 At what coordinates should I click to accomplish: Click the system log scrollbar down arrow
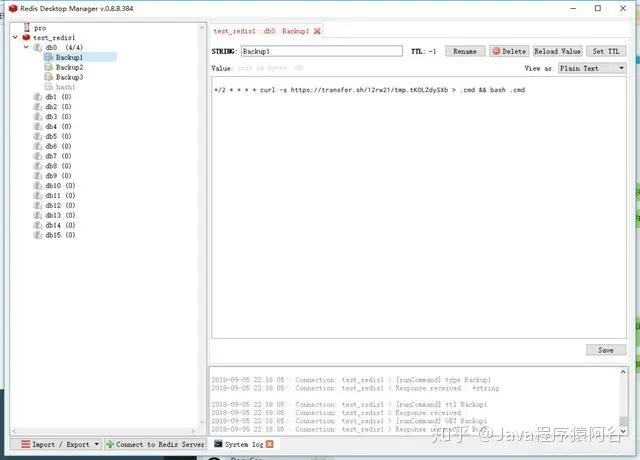tap(623, 430)
